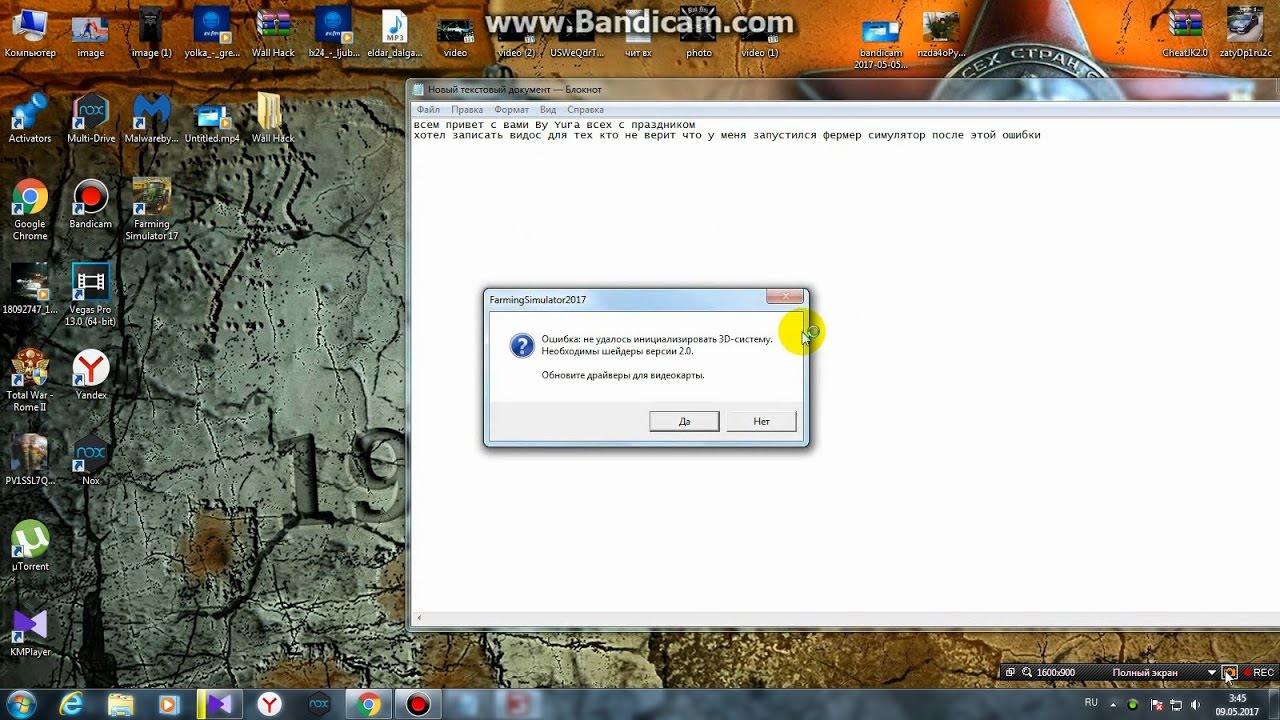Select the photo desktop icon
The image size is (1280, 720).
(x=699, y=33)
